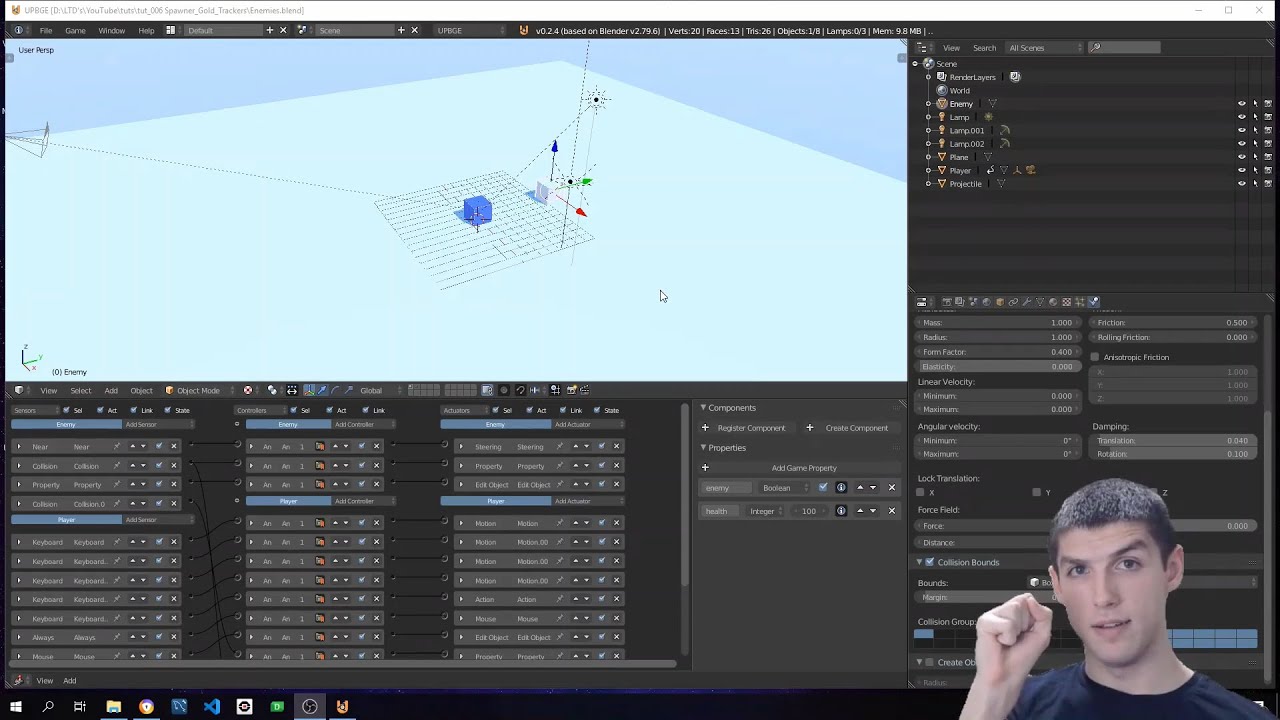The height and width of the screenshot is (720, 1280).
Task: Open the Global orientation dropdown
Action: [378, 390]
